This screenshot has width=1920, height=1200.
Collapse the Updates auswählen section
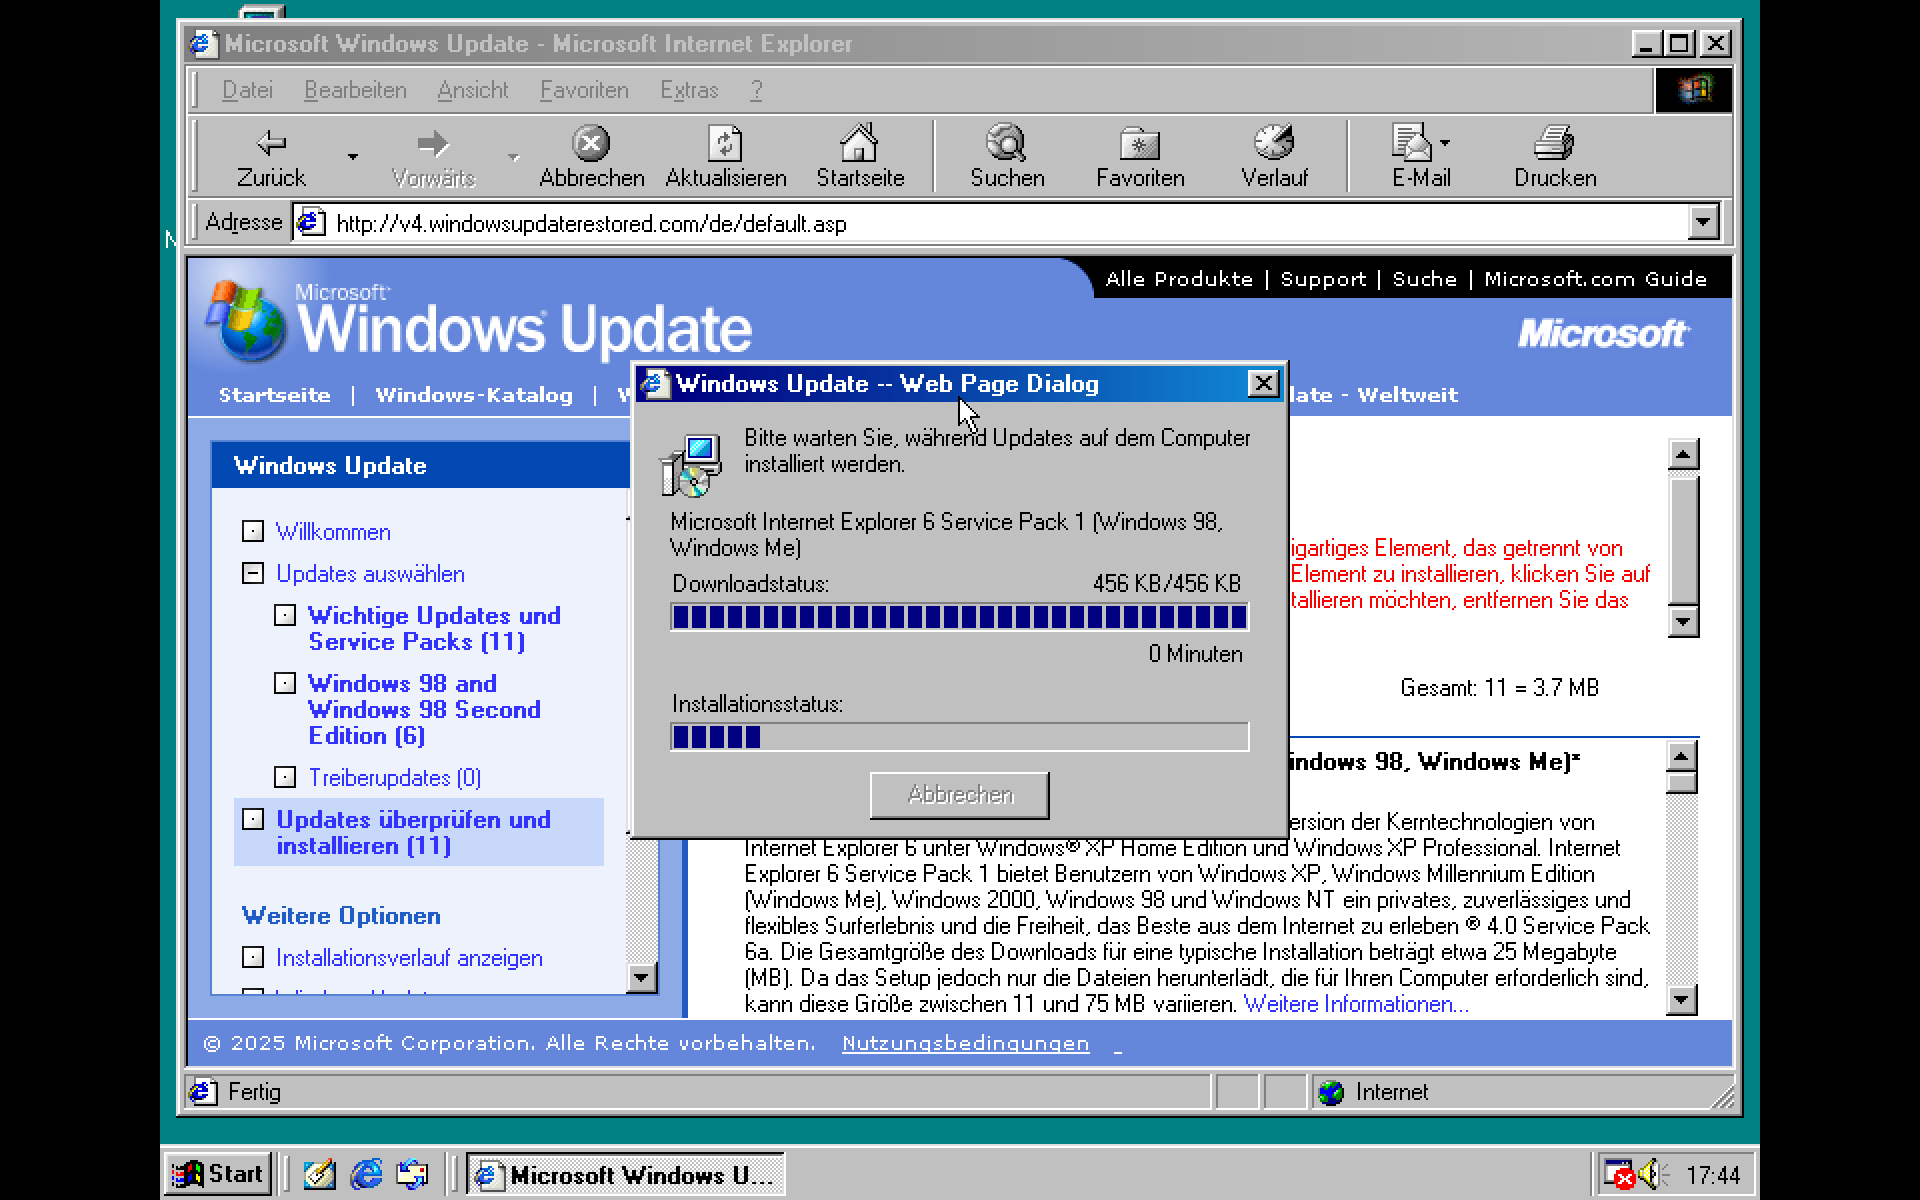(x=252, y=573)
